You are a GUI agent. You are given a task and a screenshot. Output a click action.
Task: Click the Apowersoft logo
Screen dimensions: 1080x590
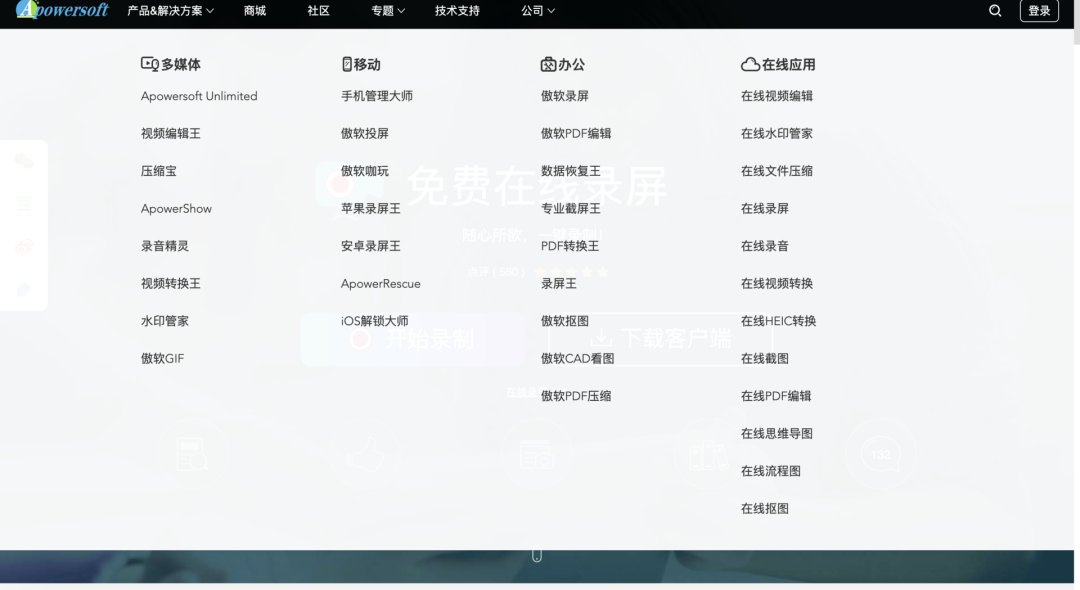coord(62,10)
